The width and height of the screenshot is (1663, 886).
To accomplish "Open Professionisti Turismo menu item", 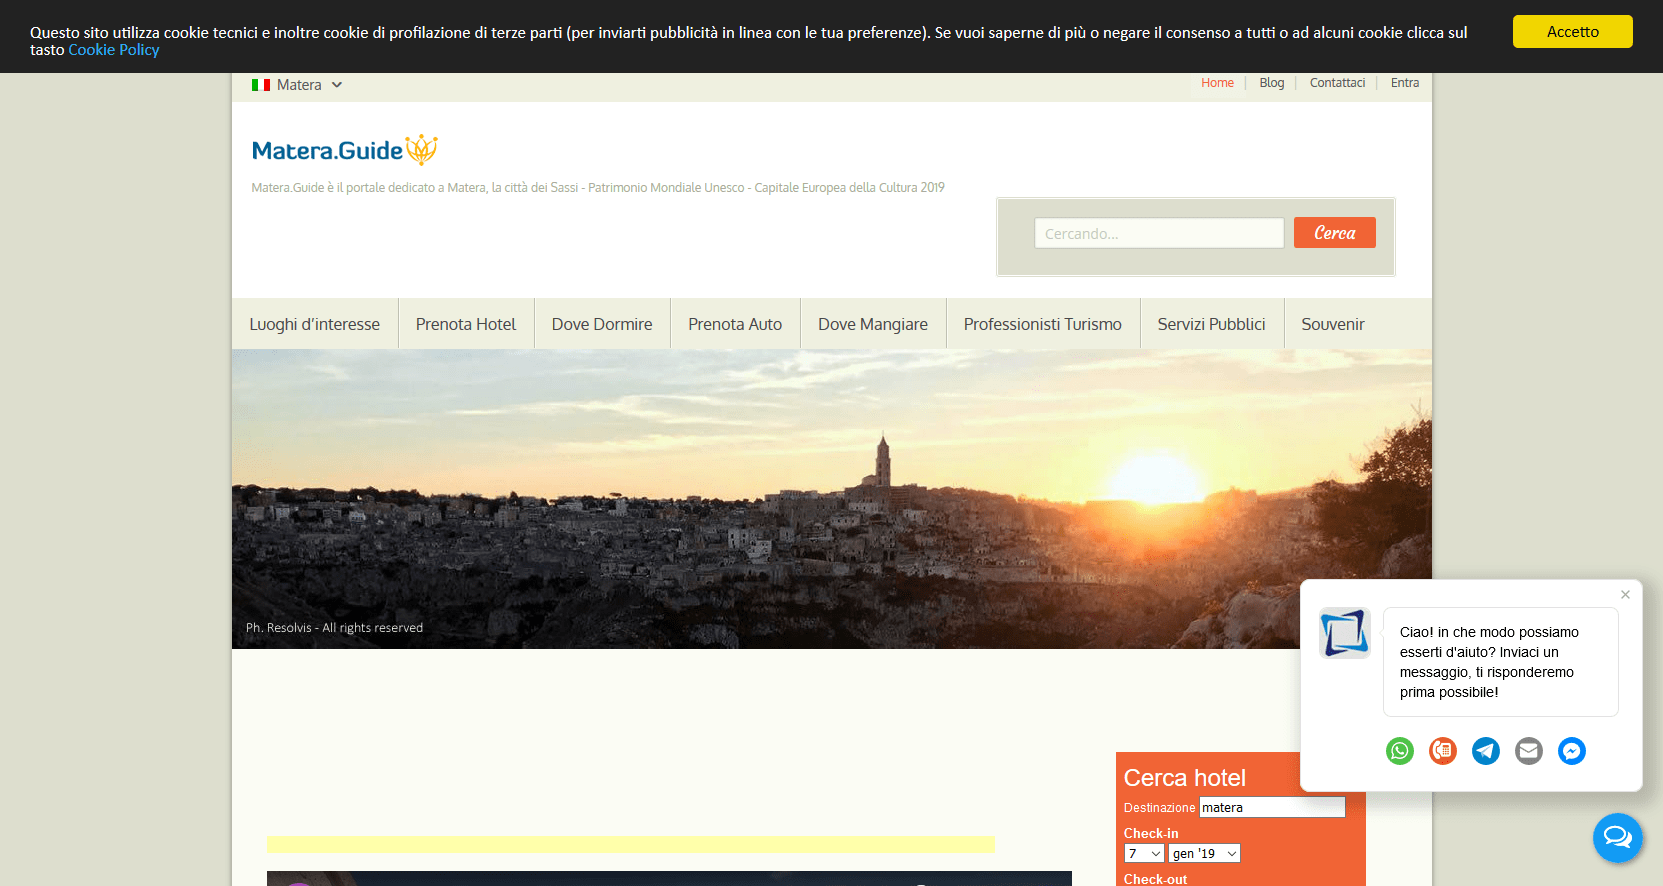I will pos(1043,324).
